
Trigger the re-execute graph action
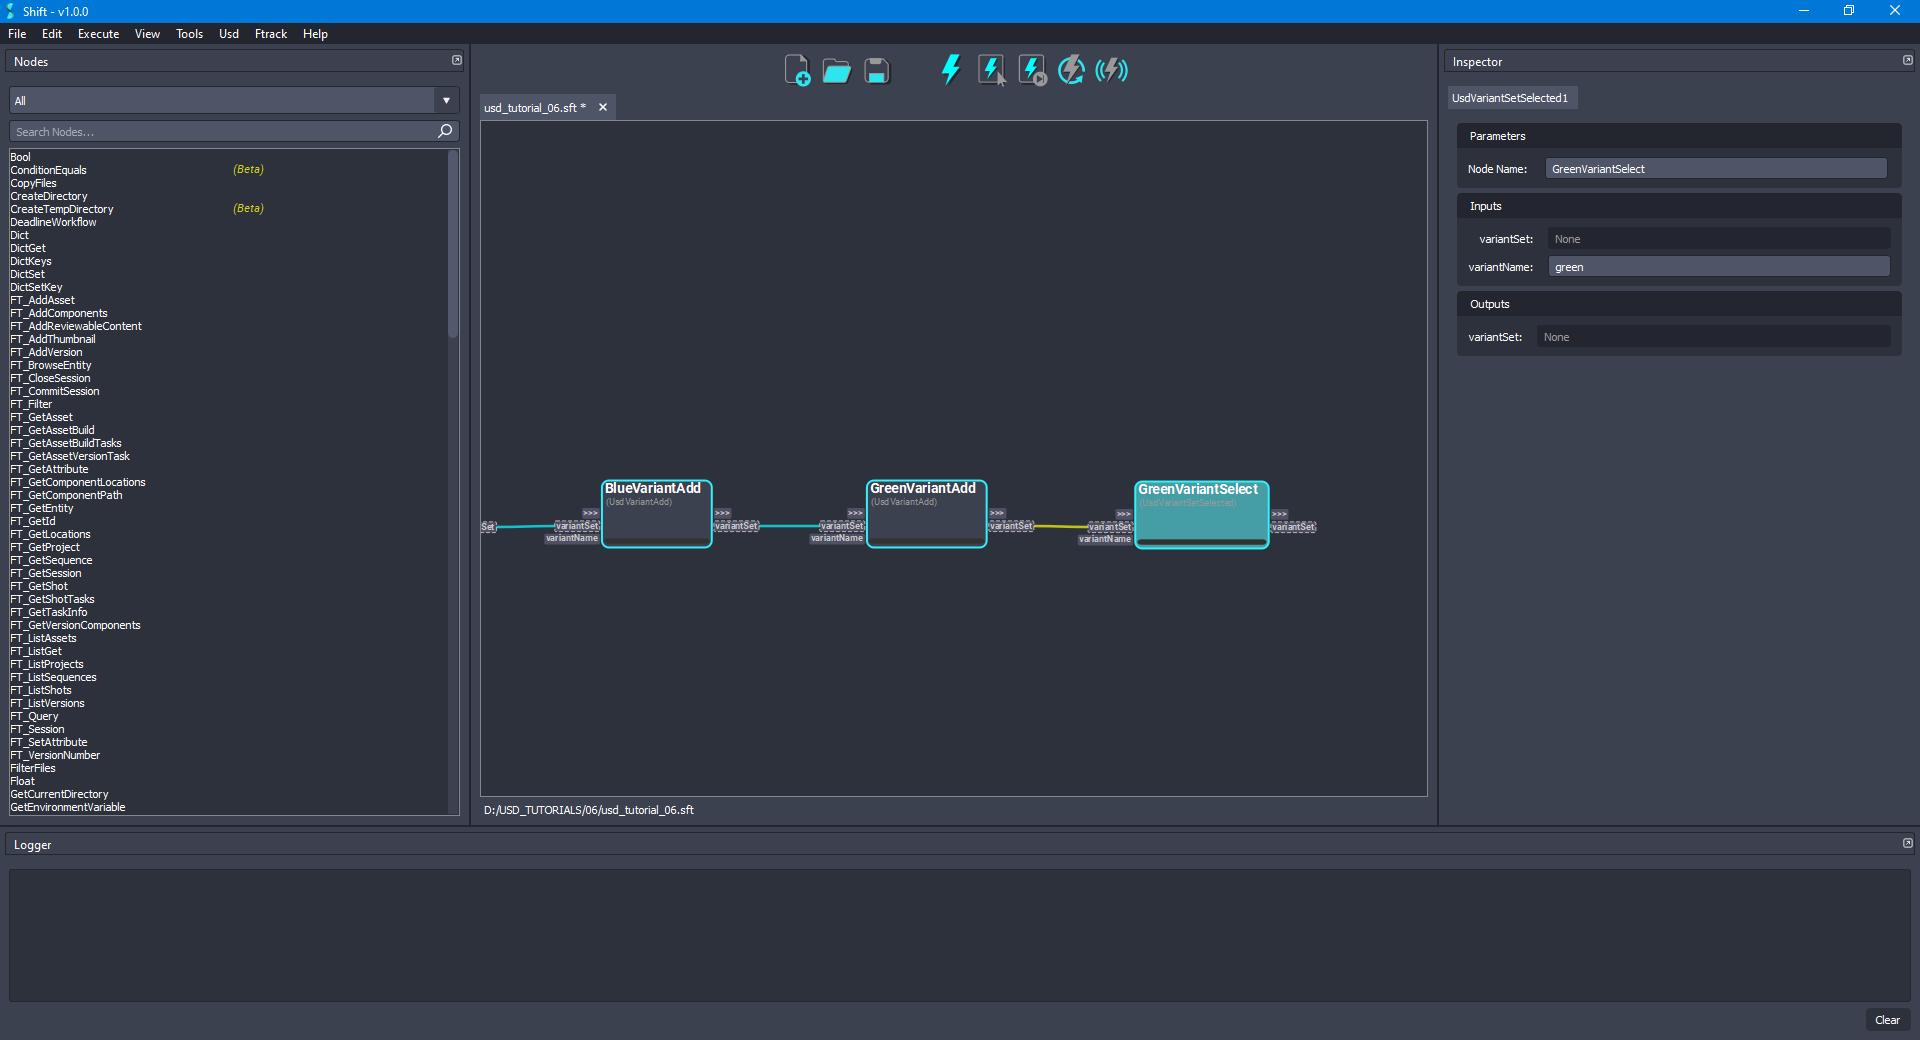[x=1071, y=70]
